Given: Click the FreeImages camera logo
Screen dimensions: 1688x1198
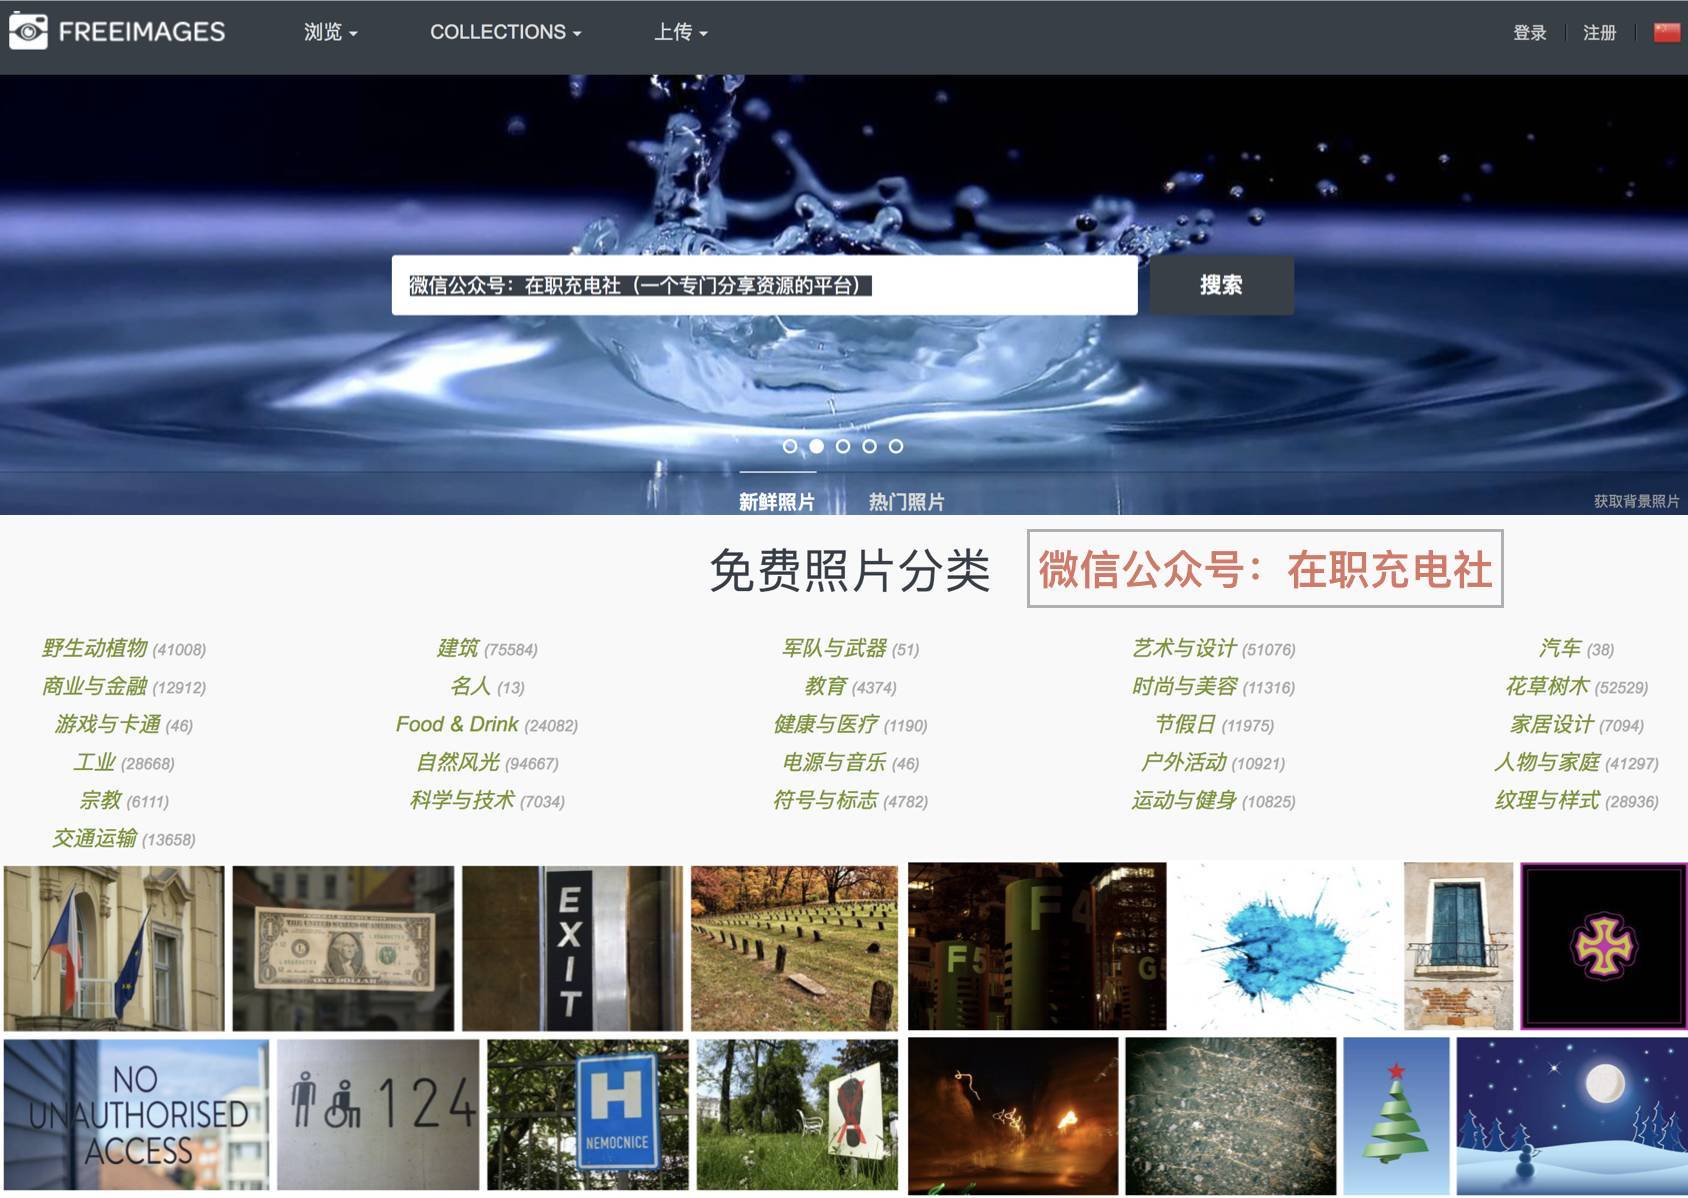Looking at the screenshot, I should (30, 30).
